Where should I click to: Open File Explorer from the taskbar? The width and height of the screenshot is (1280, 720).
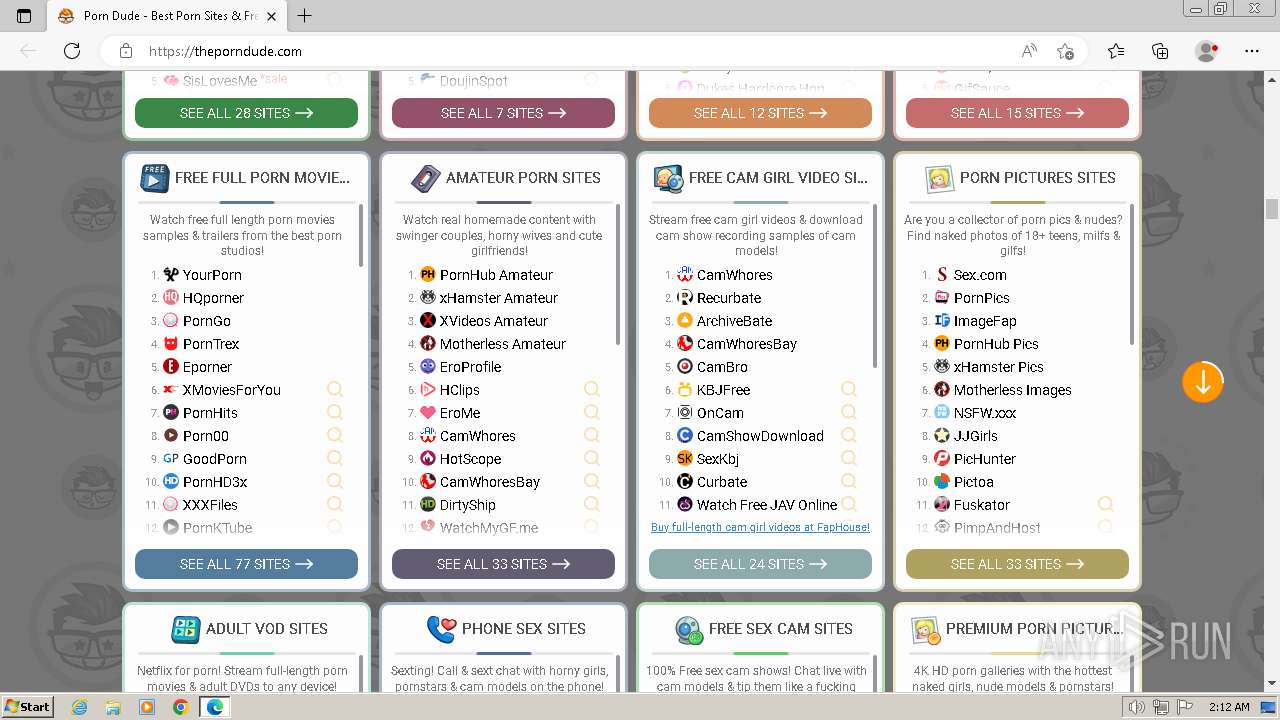coord(113,707)
